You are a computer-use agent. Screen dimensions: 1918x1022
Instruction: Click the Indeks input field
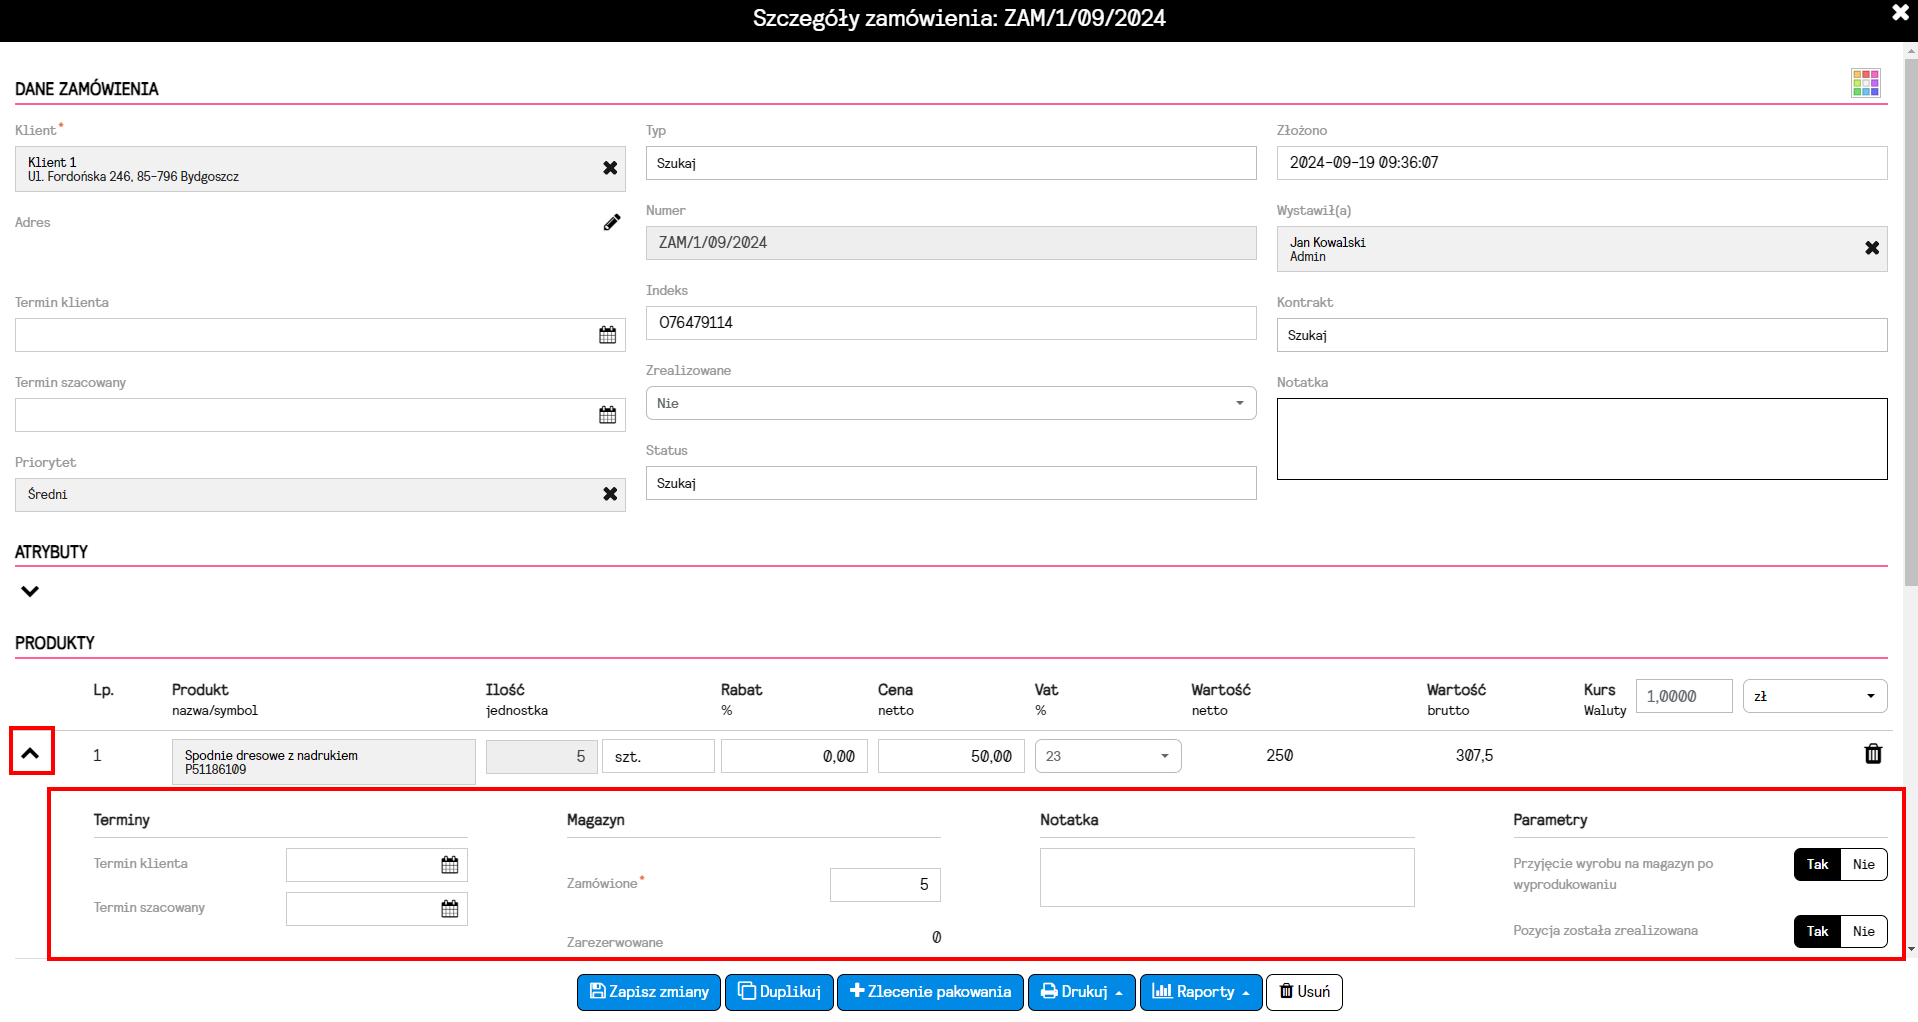click(x=950, y=323)
